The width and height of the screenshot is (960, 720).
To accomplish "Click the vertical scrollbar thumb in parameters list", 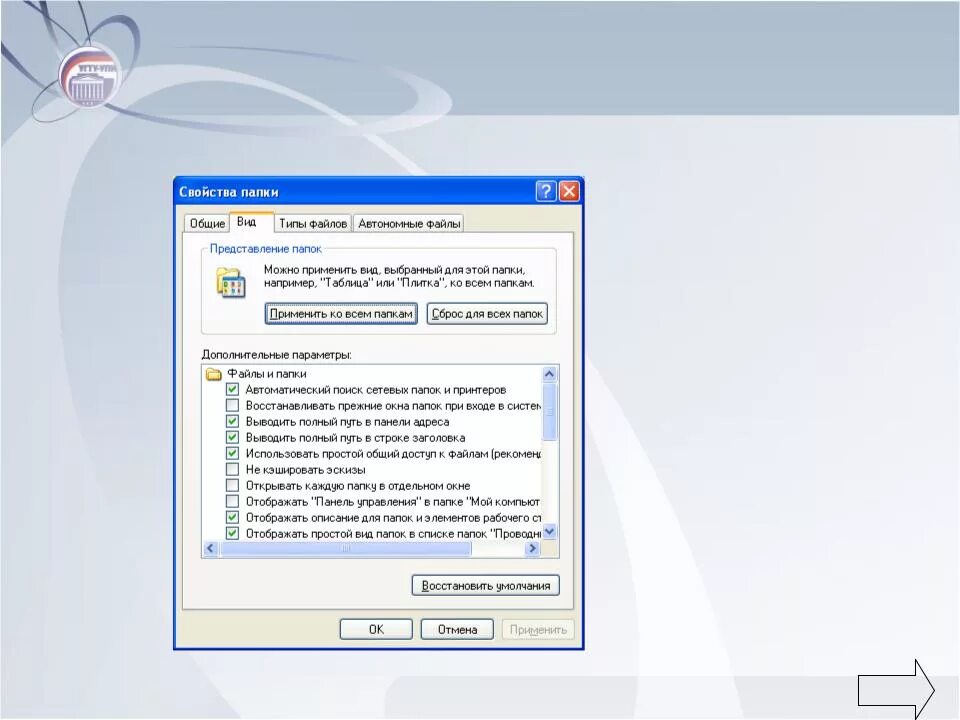I will (x=549, y=411).
